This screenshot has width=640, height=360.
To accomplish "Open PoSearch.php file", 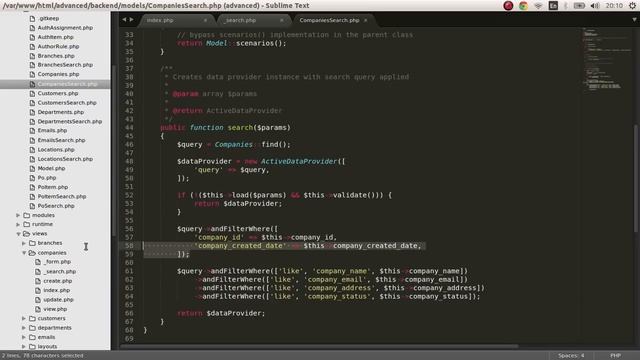I will pos(56,206).
